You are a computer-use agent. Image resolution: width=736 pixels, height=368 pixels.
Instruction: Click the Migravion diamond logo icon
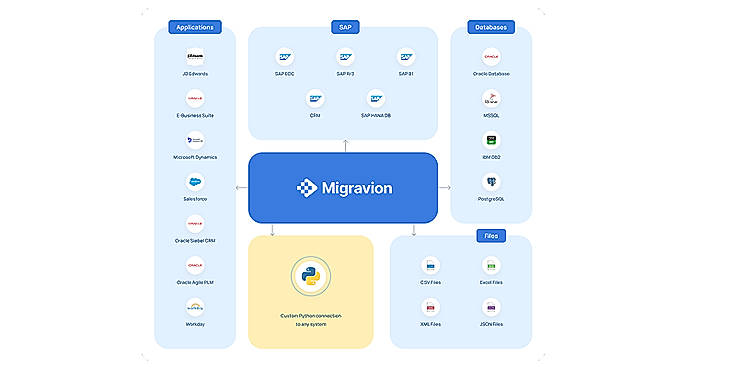307,188
